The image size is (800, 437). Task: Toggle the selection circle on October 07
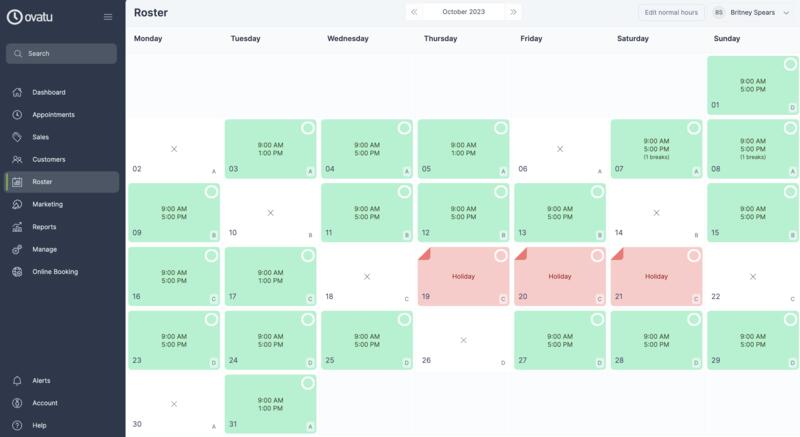pyautogui.click(x=694, y=128)
